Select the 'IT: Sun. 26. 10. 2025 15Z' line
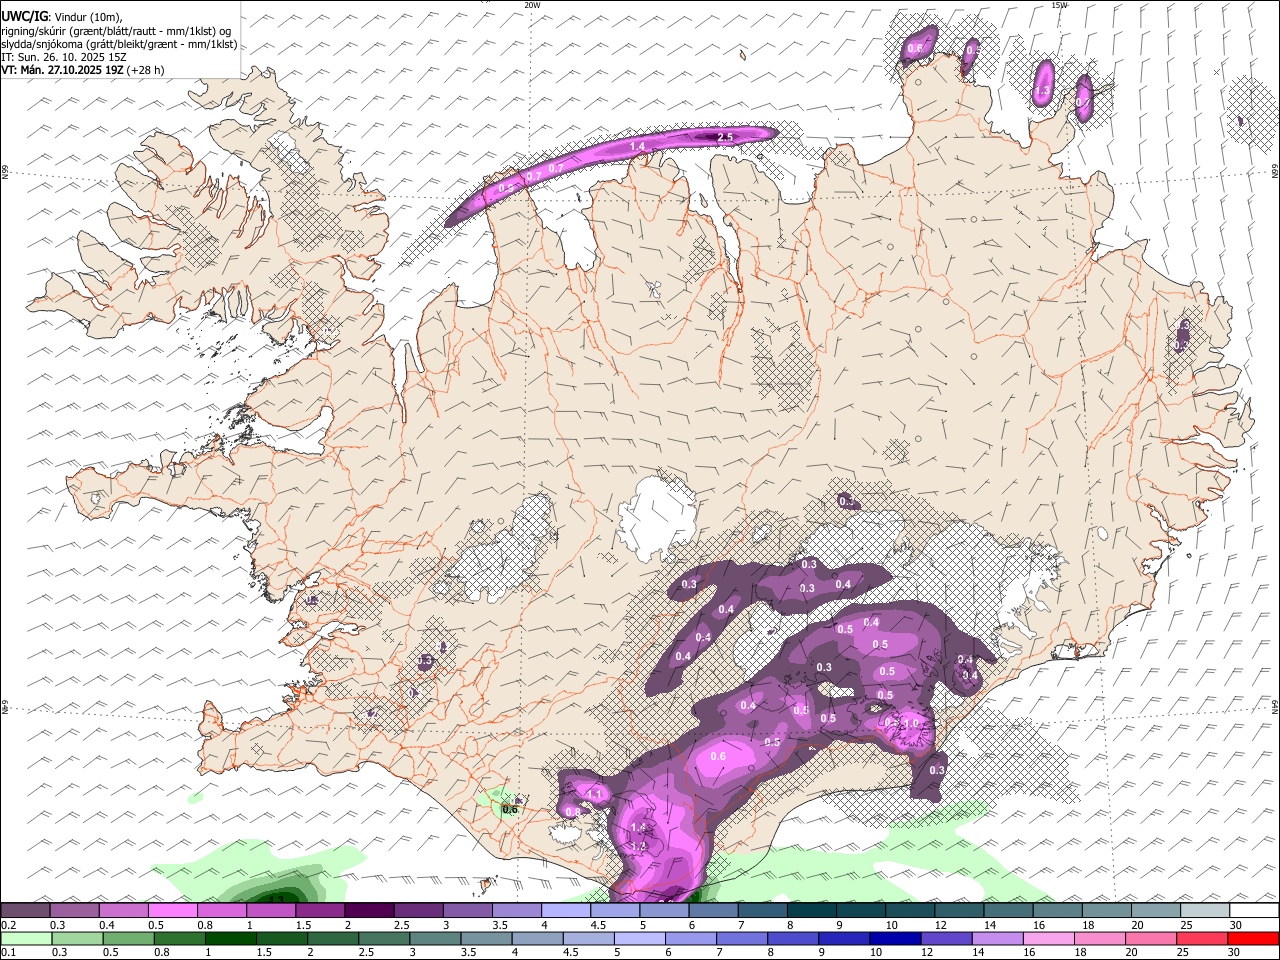Screen dimensions: 1280x960 [x=63, y=57]
